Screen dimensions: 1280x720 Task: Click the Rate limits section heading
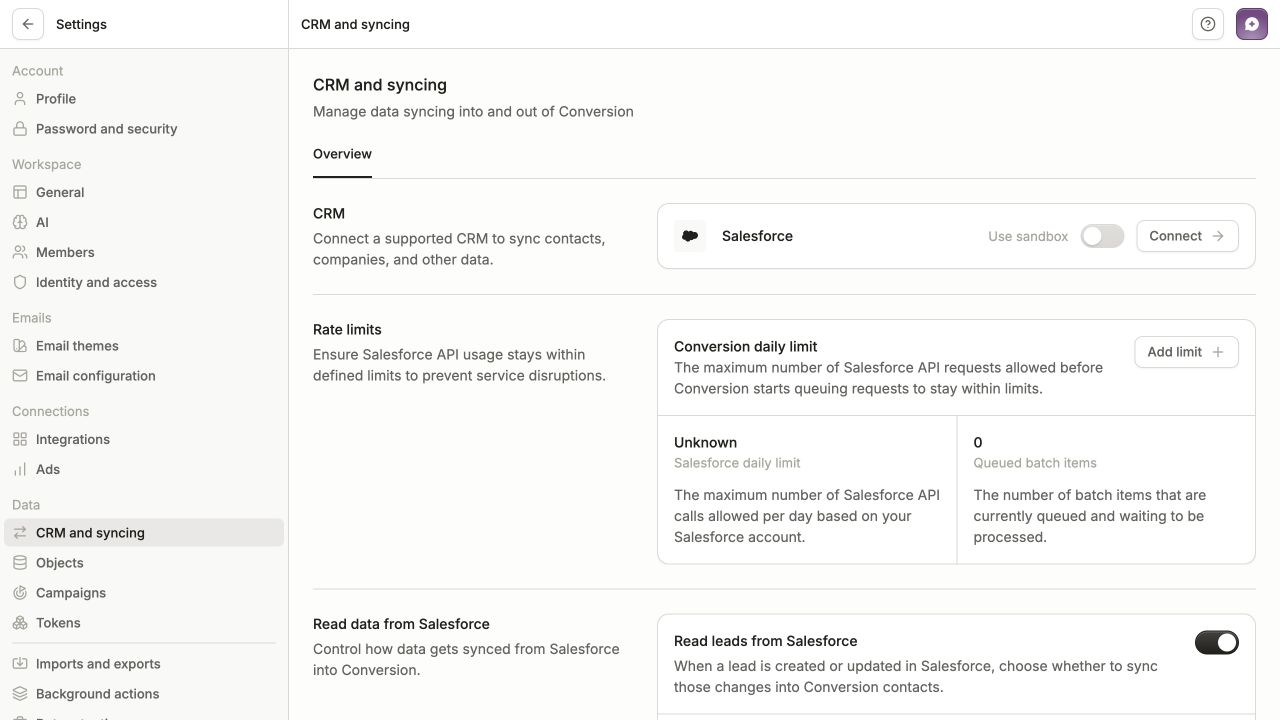pos(347,329)
